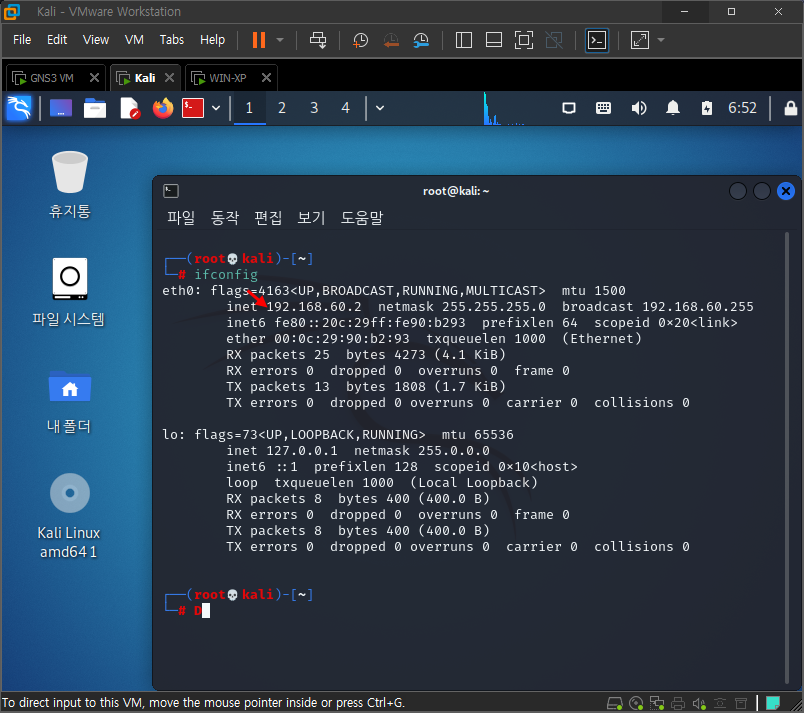Click terminal window title bar icon
Viewport: 804px width, 713px height.
click(171, 191)
